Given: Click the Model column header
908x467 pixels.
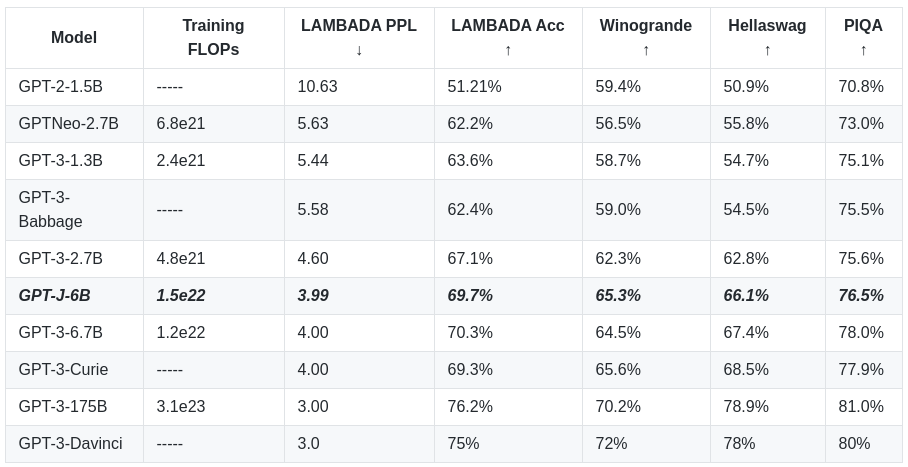Looking at the screenshot, I should point(74,38).
